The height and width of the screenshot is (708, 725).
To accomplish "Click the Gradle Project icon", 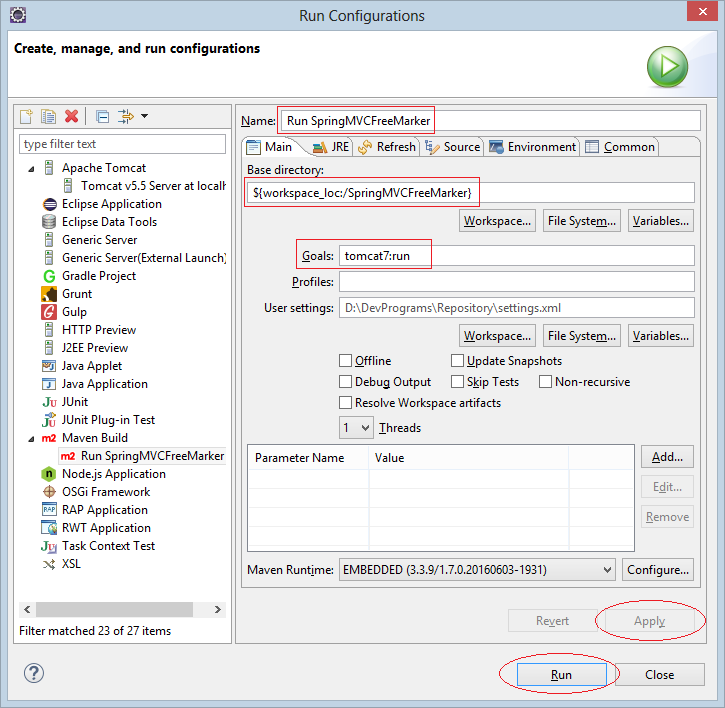I will pos(49,276).
